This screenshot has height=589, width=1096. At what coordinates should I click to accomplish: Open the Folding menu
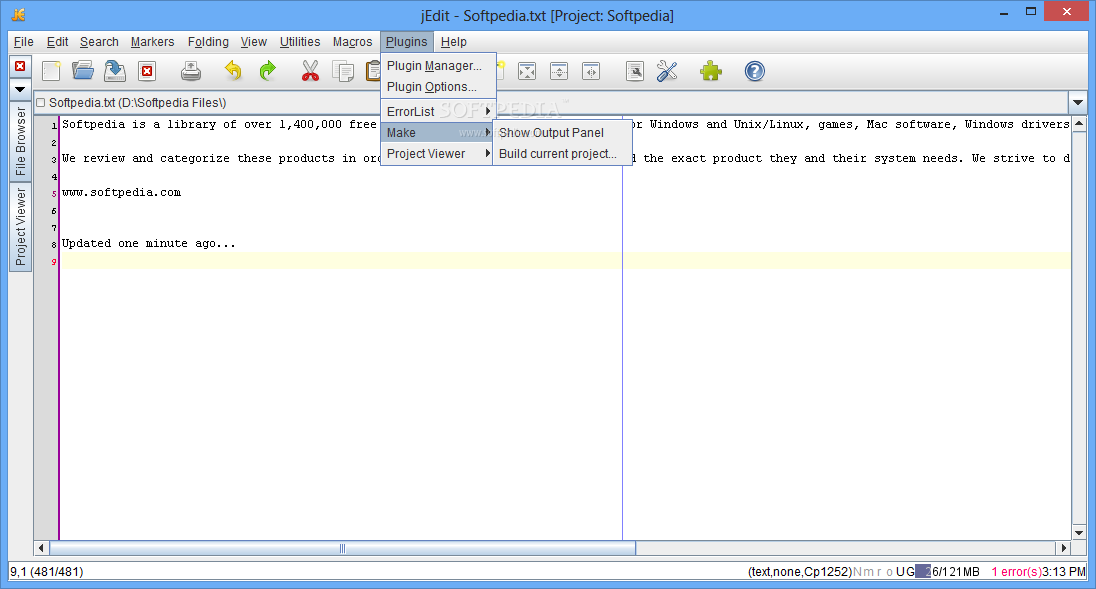pyautogui.click(x=208, y=42)
